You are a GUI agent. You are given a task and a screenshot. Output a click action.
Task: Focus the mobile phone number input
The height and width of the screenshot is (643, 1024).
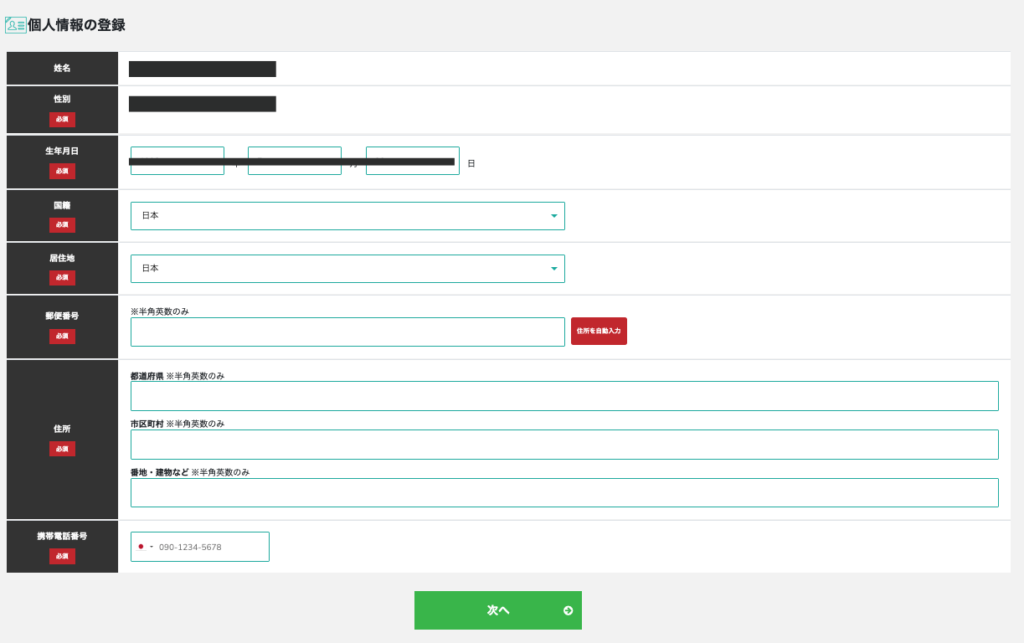point(210,547)
